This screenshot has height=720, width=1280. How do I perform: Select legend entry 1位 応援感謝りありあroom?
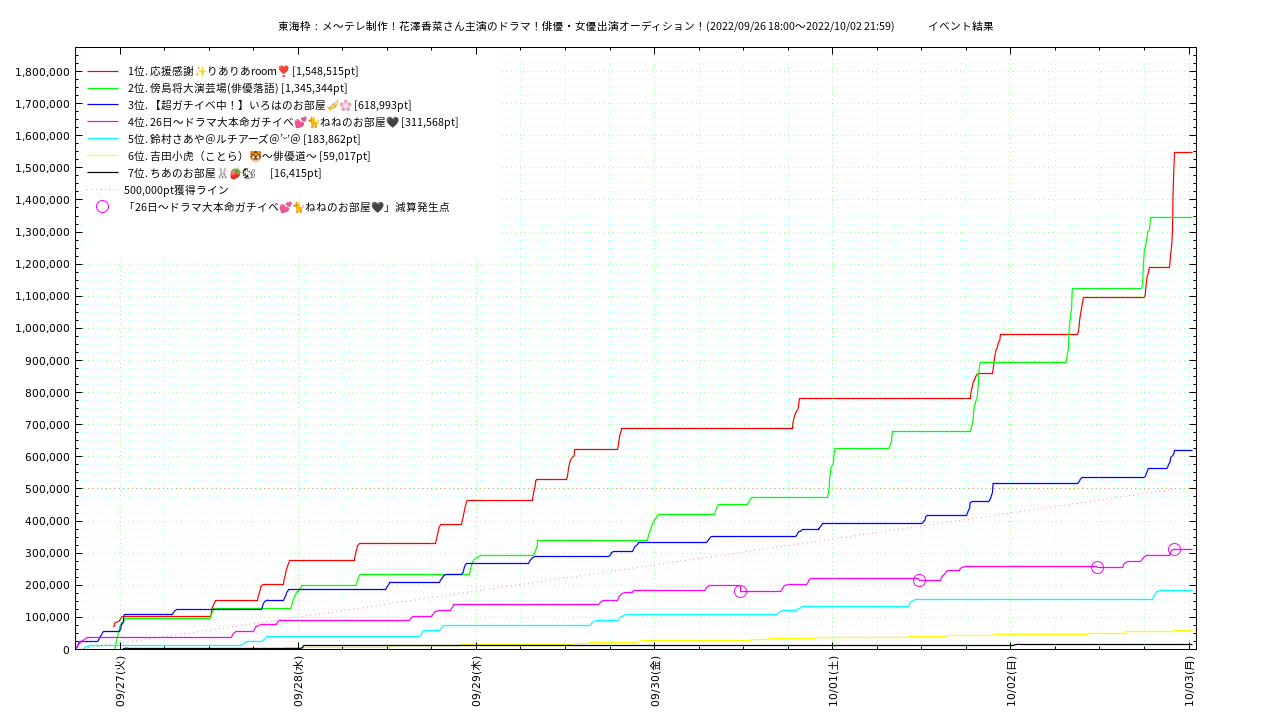[243, 71]
